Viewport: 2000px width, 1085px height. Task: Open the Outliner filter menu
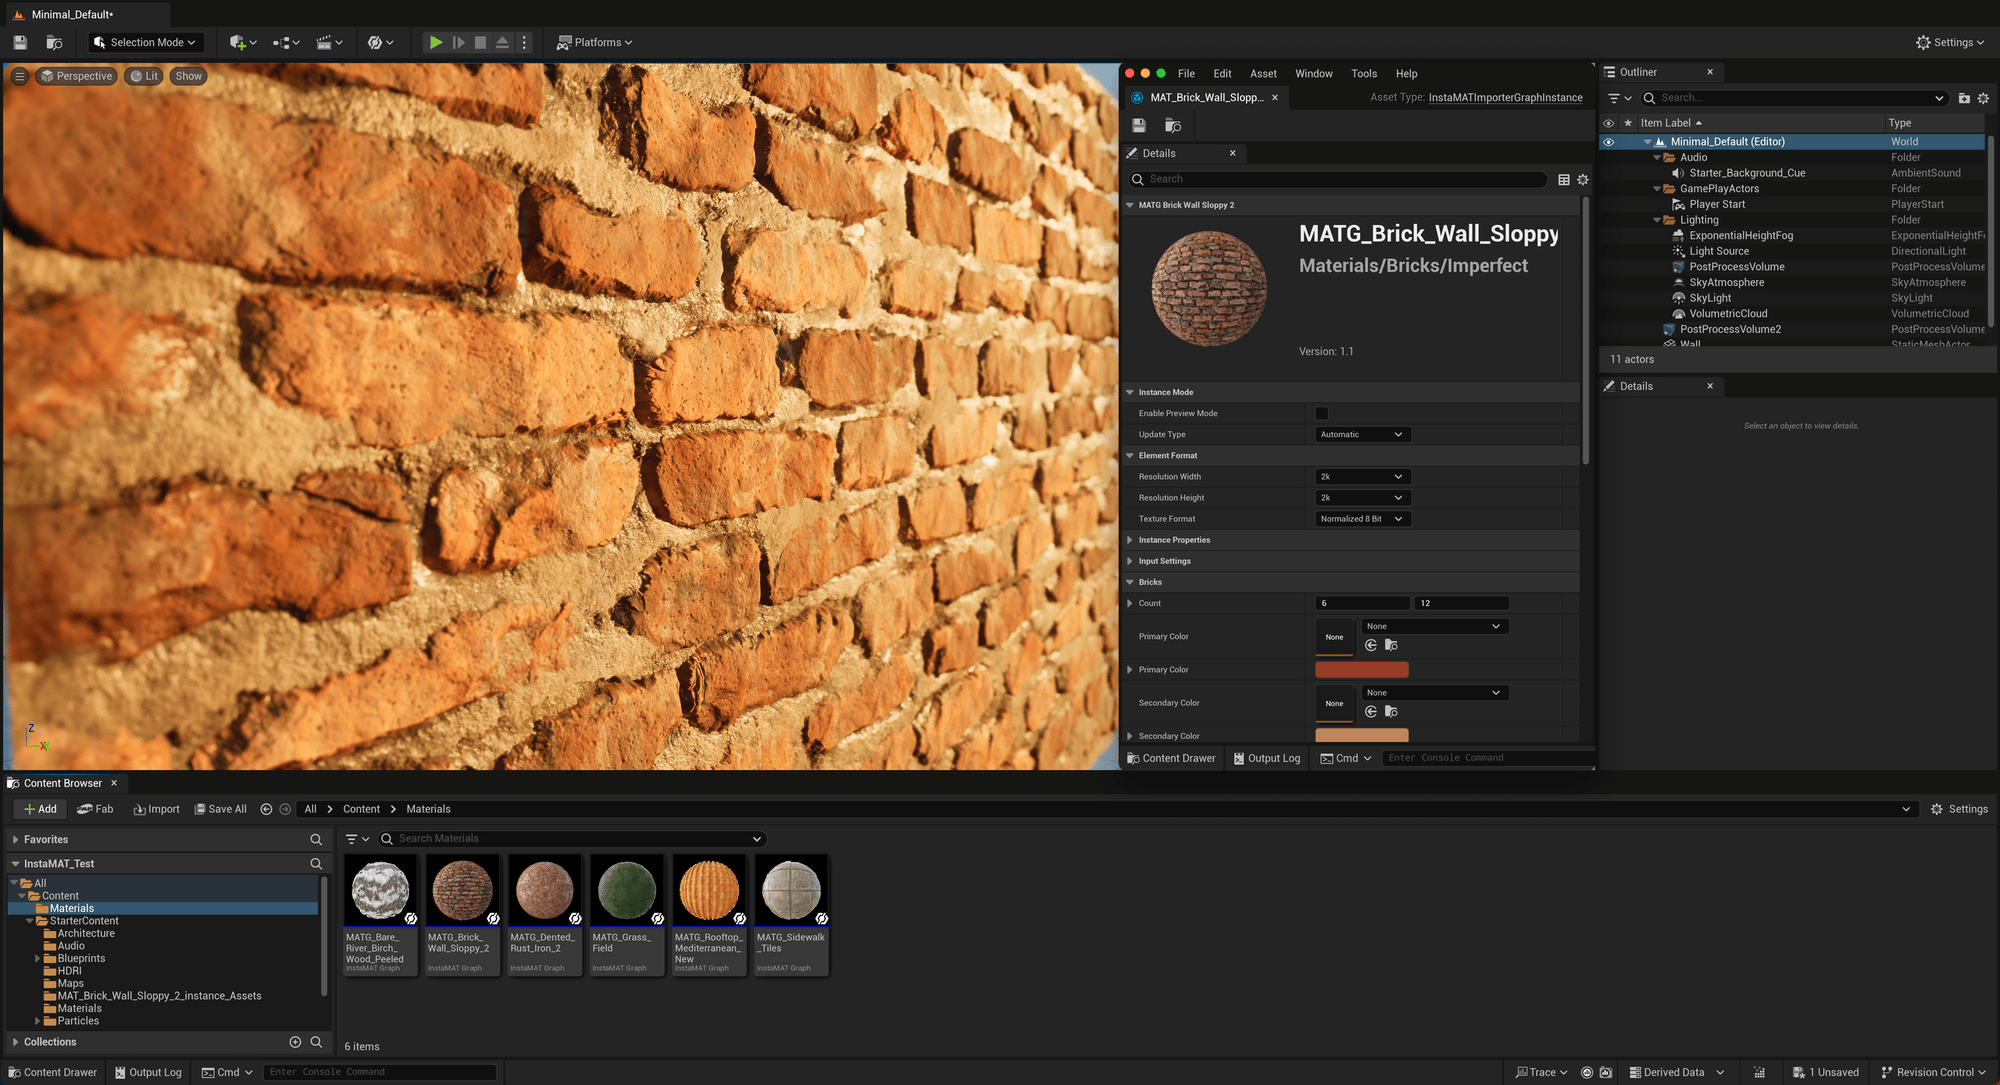click(x=1619, y=98)
